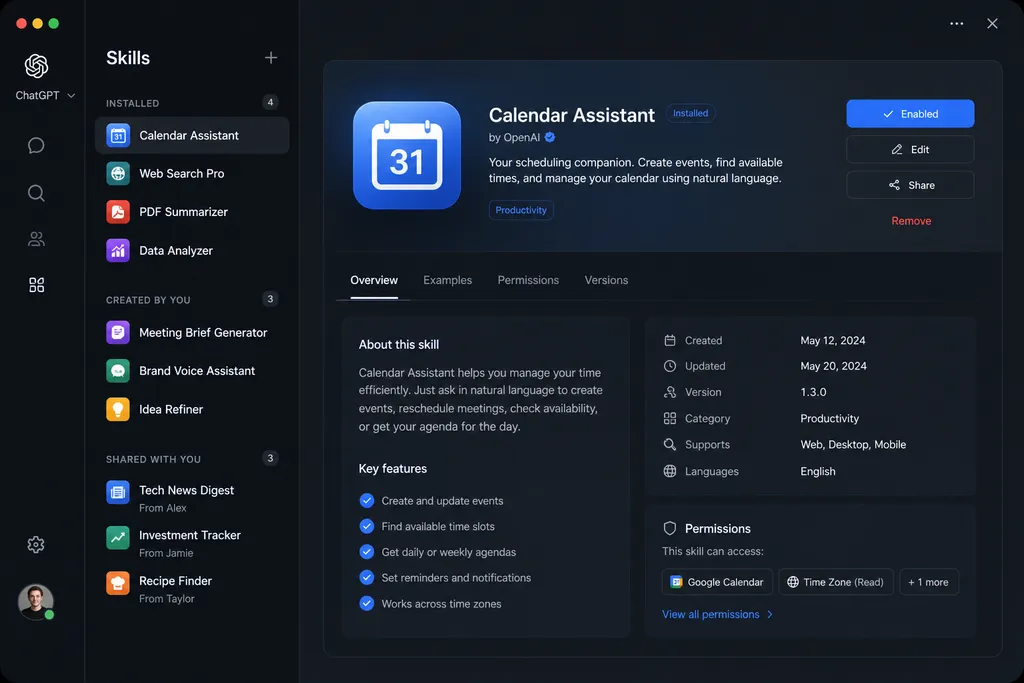Click the Recipe Finder chef hat icon
Image resolution: width=1024 pixels, height=683 pixels.
[x=118, y=582]
